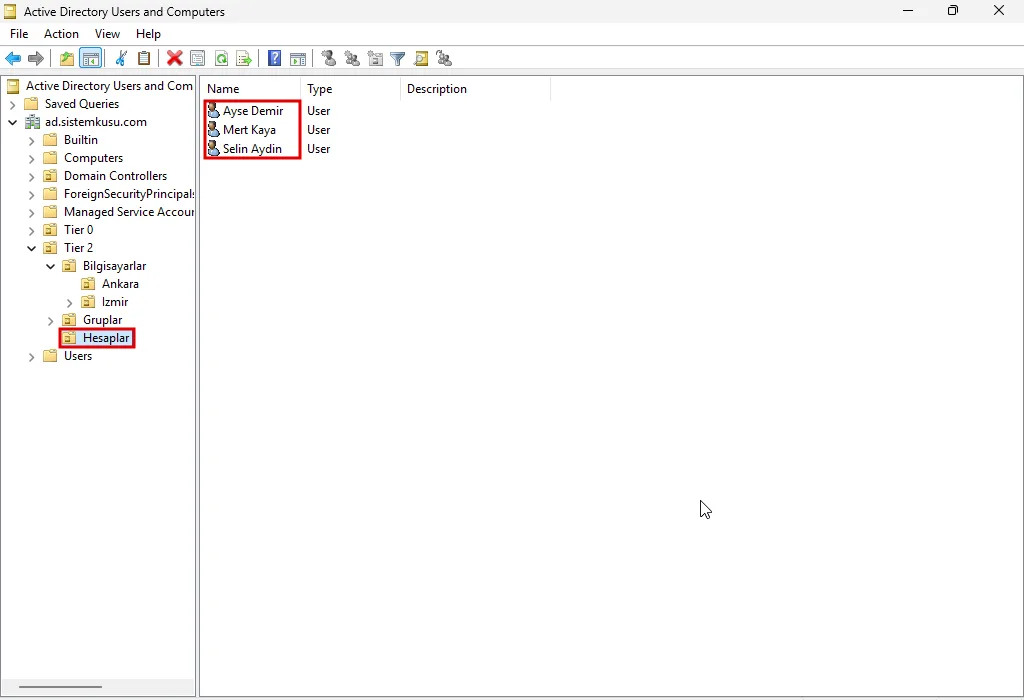Select the Builtin tree item
This screenshot has width=1024, height=700.
[x=81, y=140]
